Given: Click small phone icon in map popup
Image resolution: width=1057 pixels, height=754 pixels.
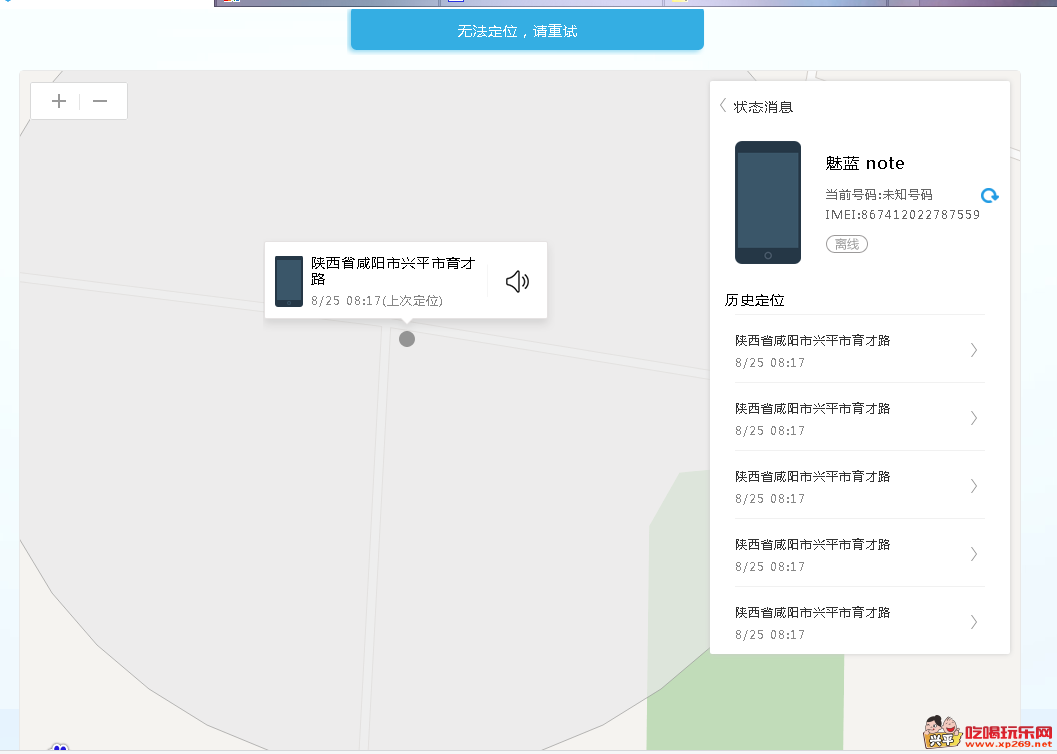Looking at the screenshot, I should tap(289, 281).
